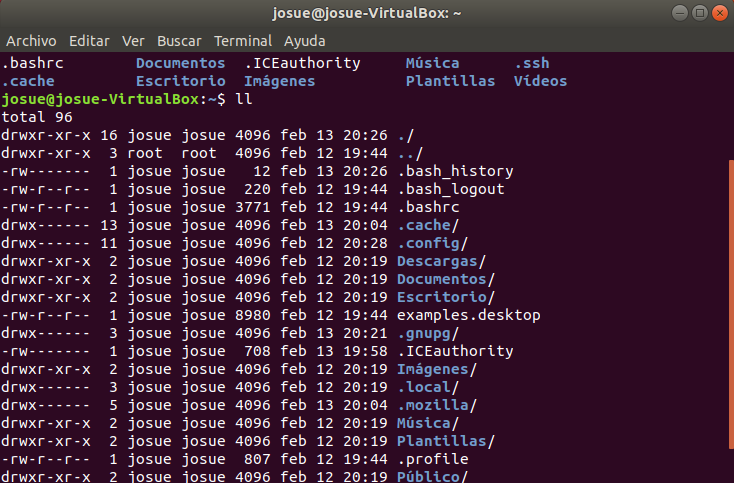Open the Editar menu
This screenshot has width=734, height=483.
[89, 41]
